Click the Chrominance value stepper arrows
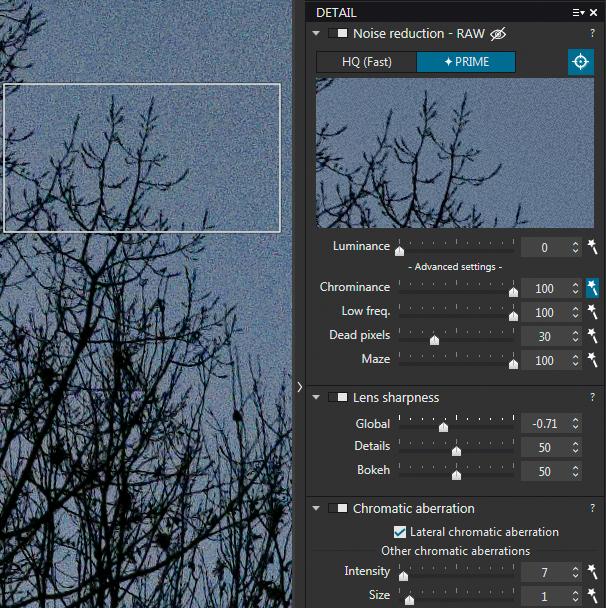The height and width of the screenshot is (608, 606). point(575,288)
